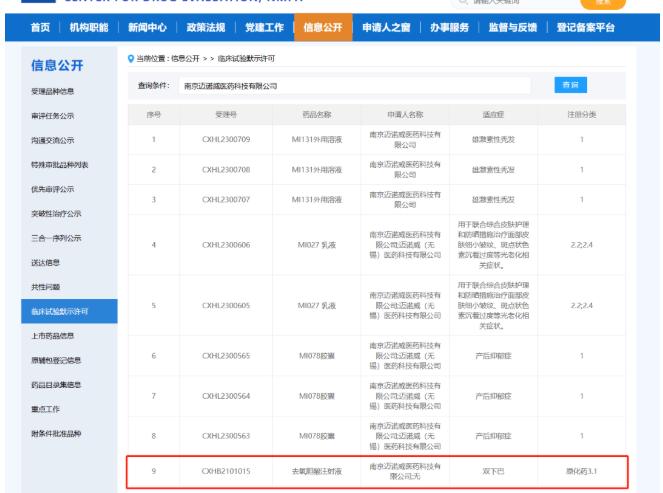Open 药品目录集信息 sidebar entry
The width and height of the screenshot is (663, 493).
click(56, 385)
